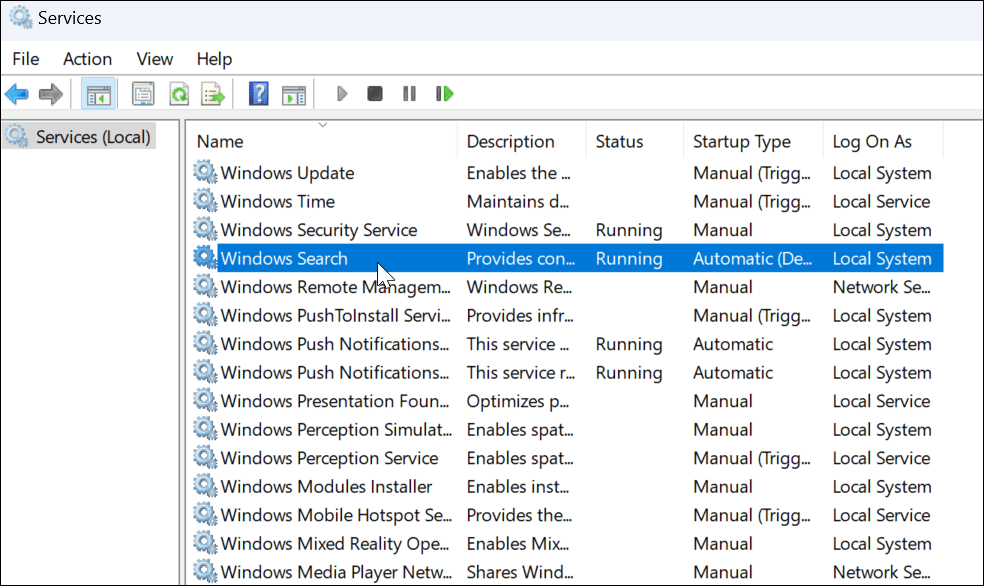Click 'Provides infr...' description cell
Screen dimensions: 984x586
click(520, 316)
